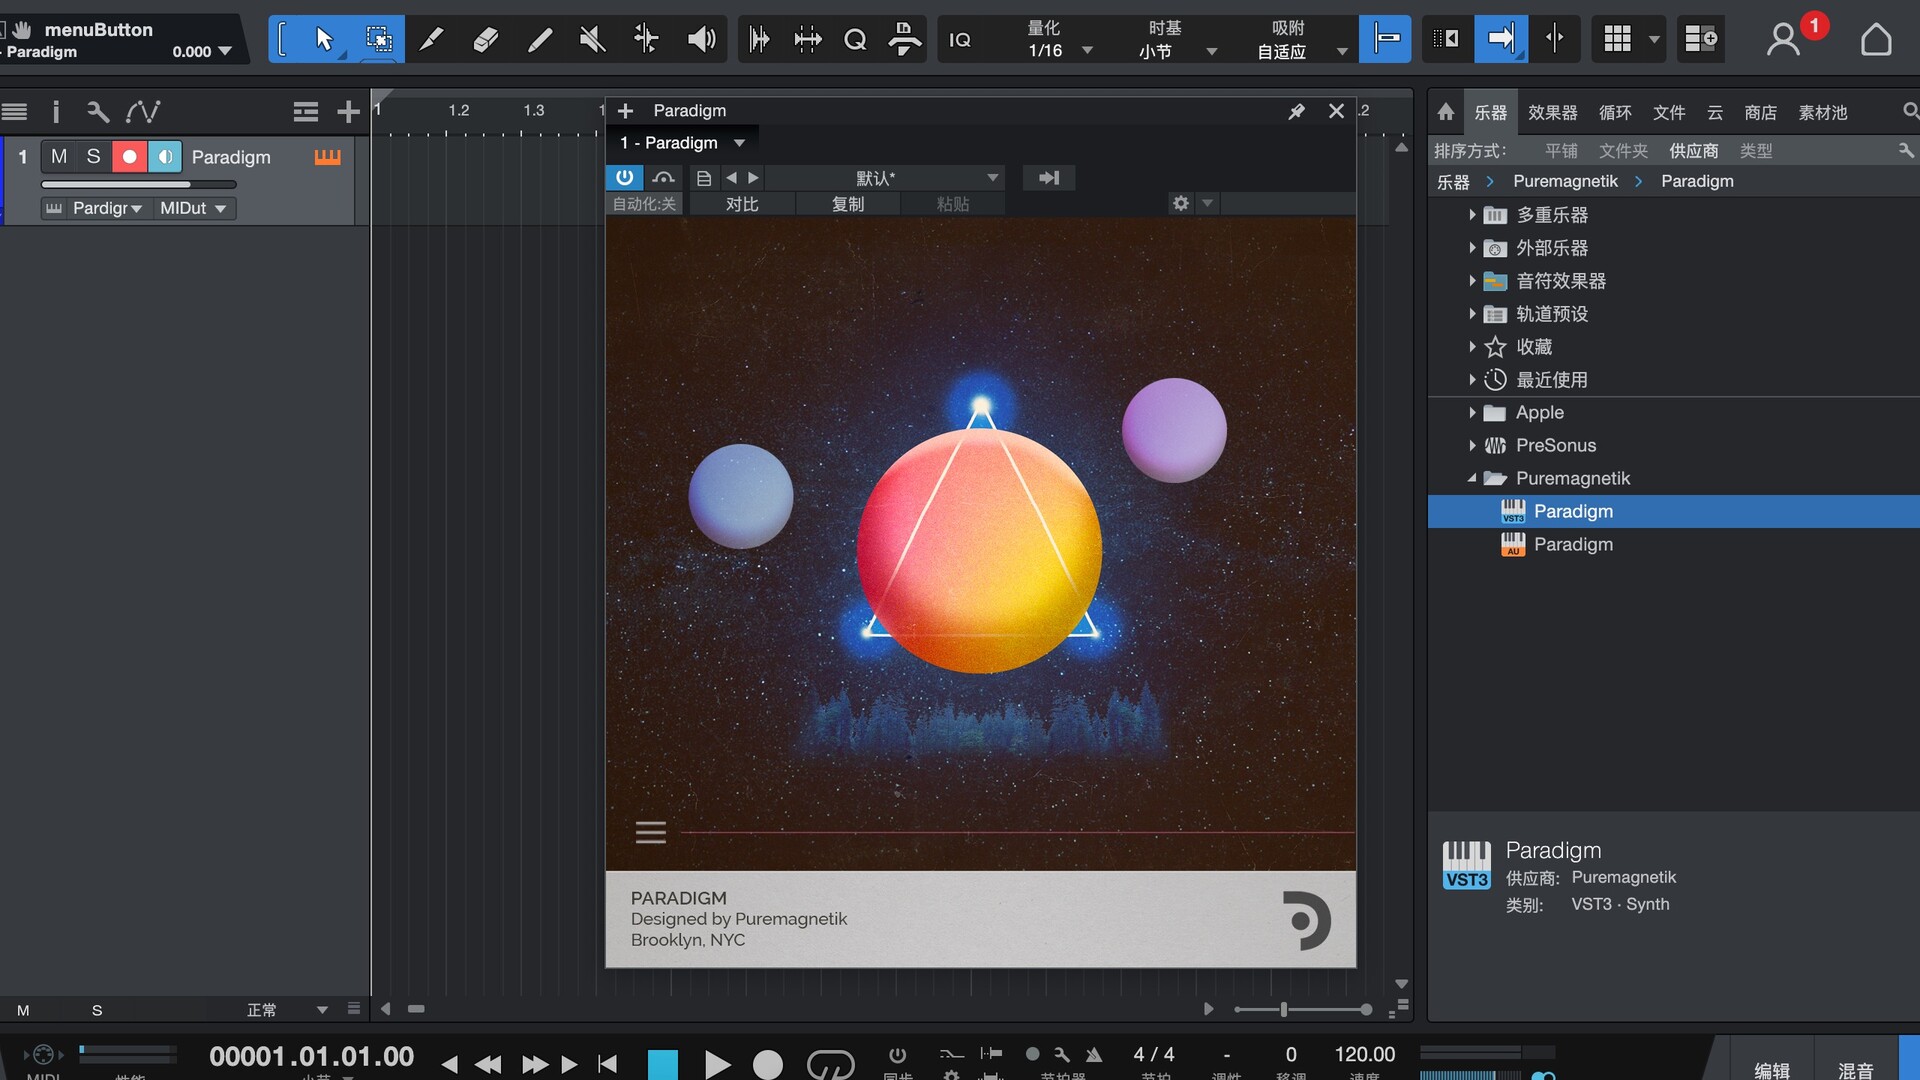Viewport: 1920px width, 1080px height.
Task: Open the plugin gear settings icon
Action: 1181,203
